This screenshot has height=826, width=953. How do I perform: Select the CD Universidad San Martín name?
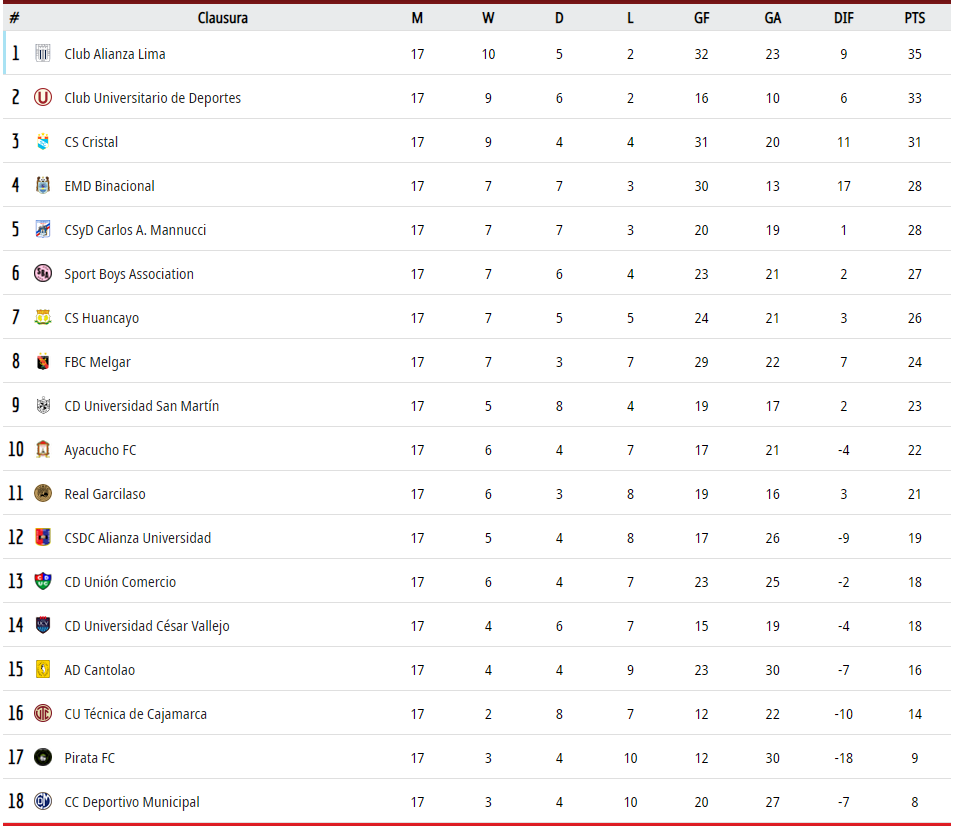click(142, 405)
